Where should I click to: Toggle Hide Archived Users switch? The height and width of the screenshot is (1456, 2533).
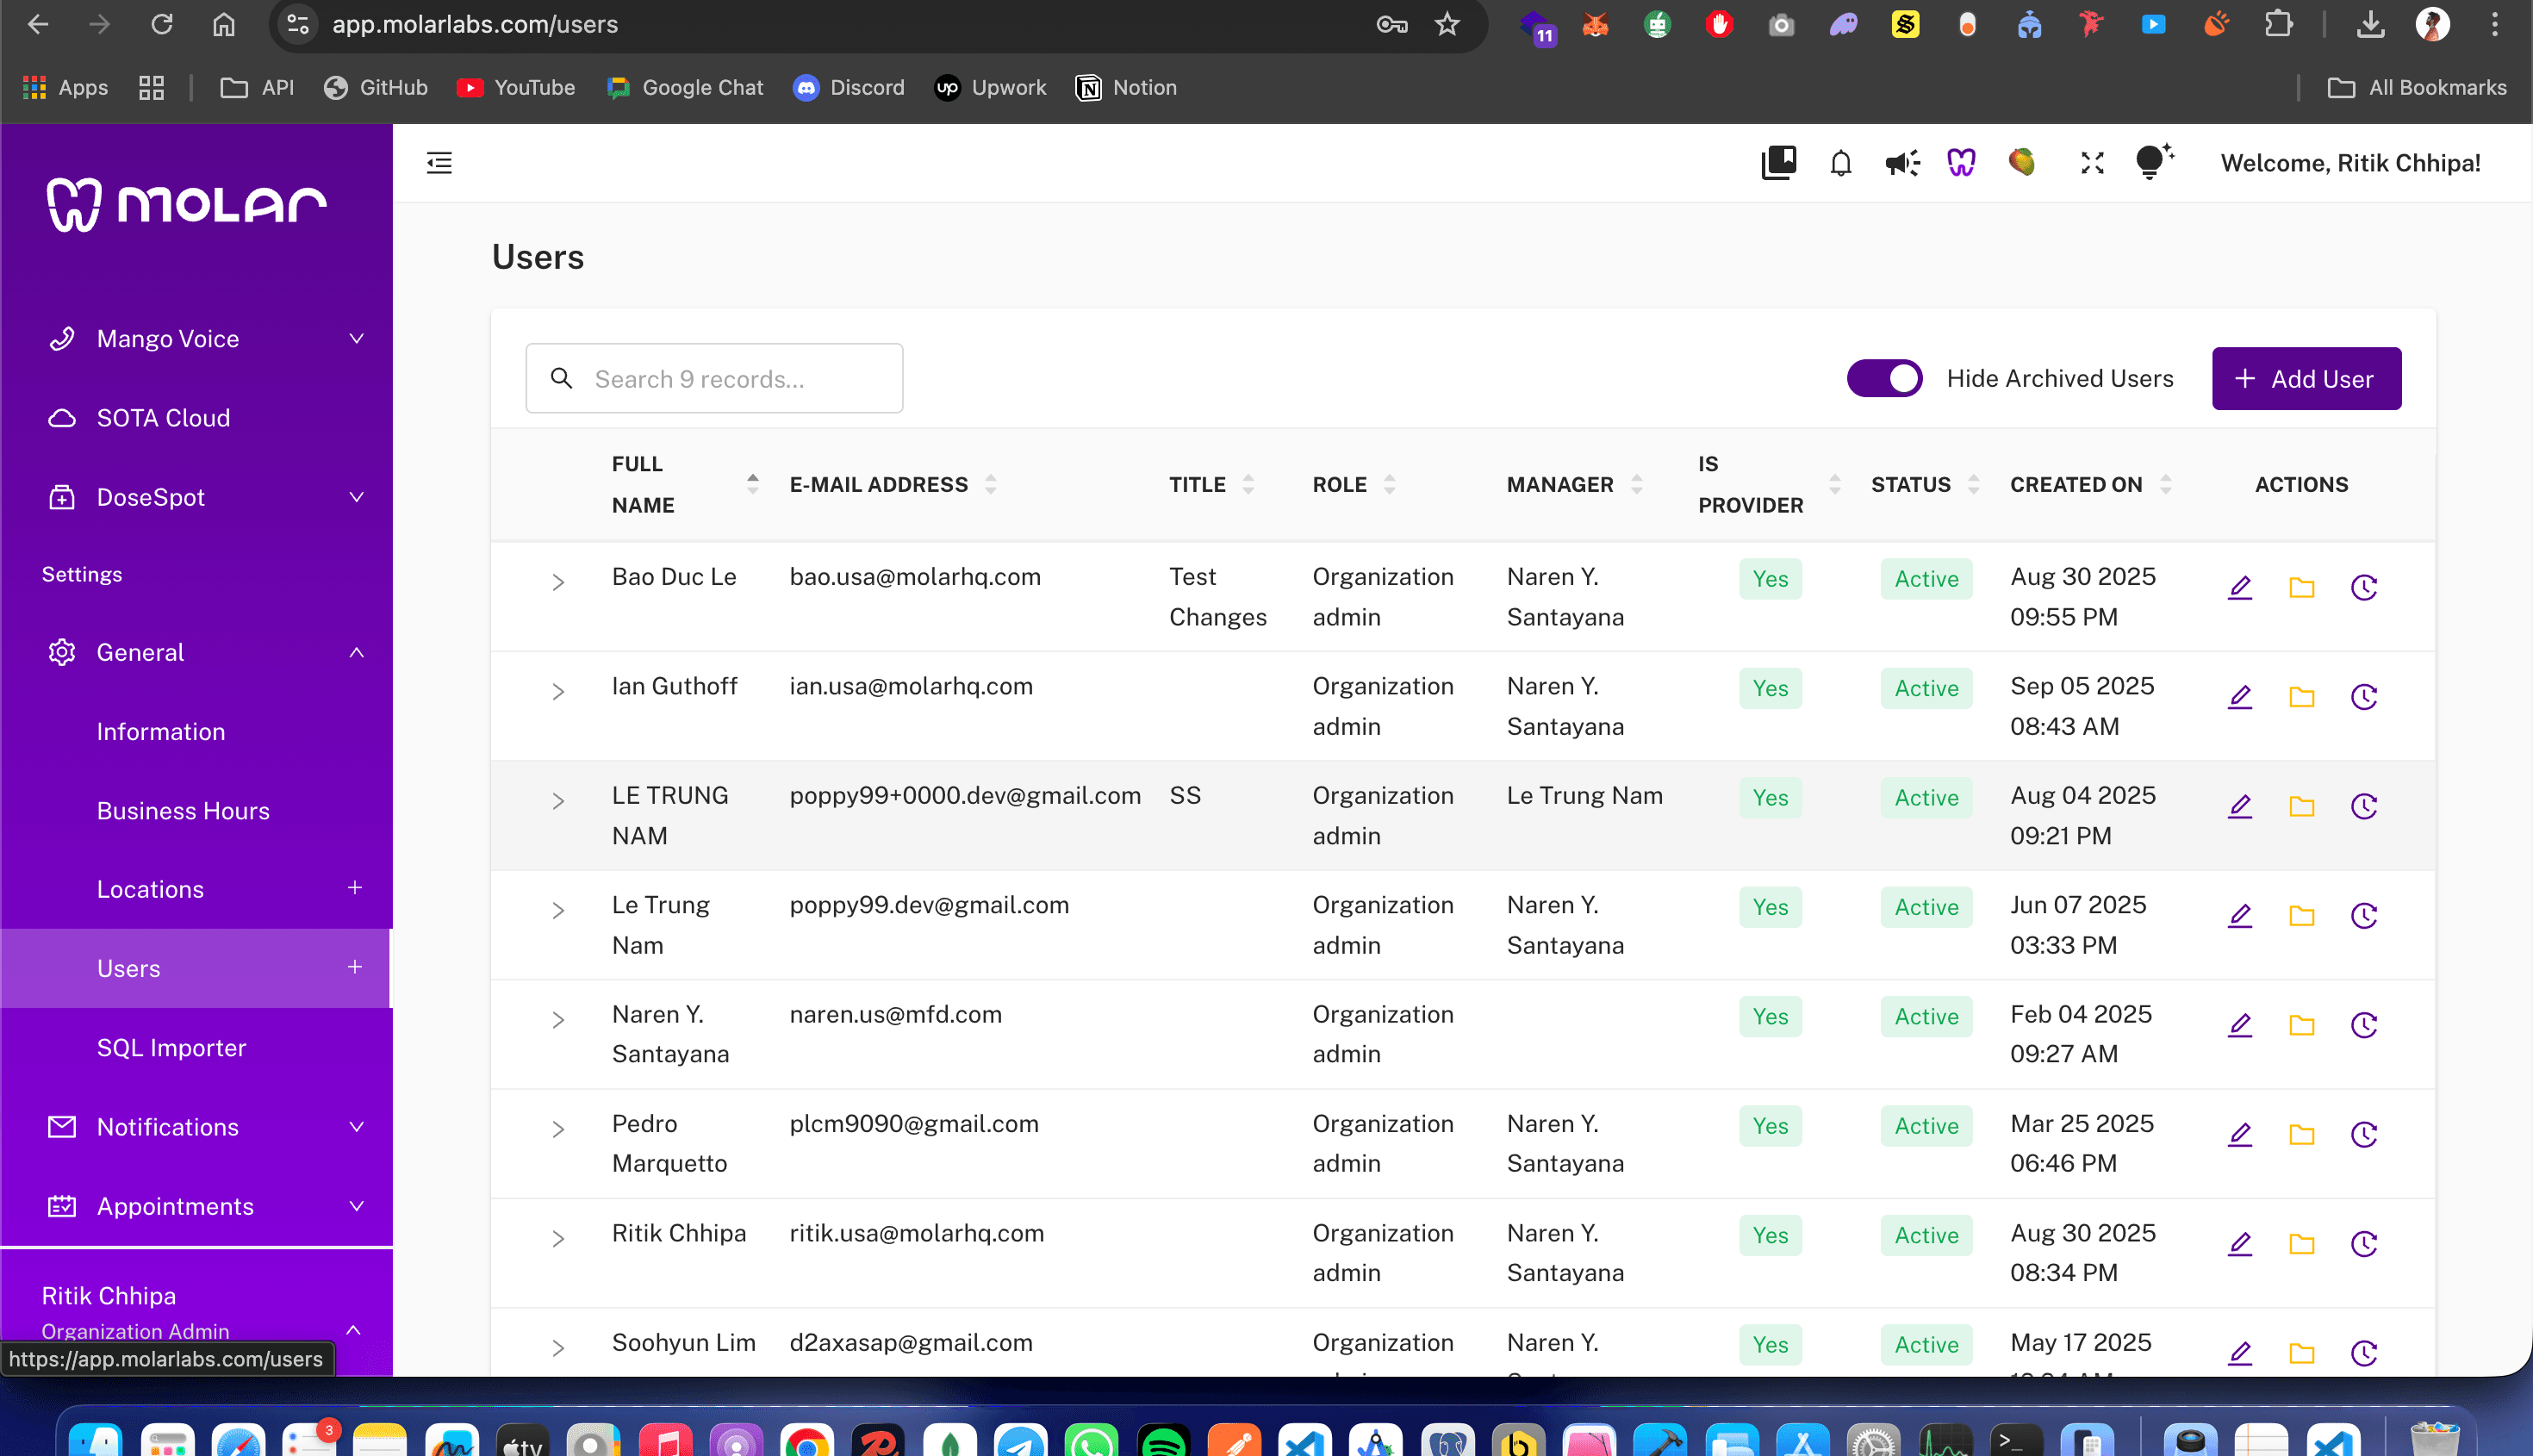coord(1884,379)
